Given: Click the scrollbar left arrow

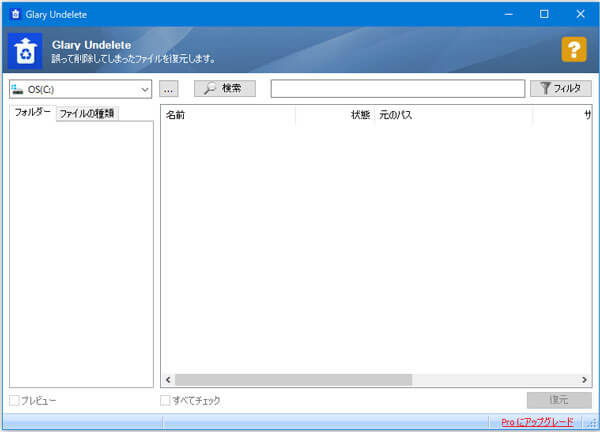Looking at the screenshot, I should (x=168, y=380).
